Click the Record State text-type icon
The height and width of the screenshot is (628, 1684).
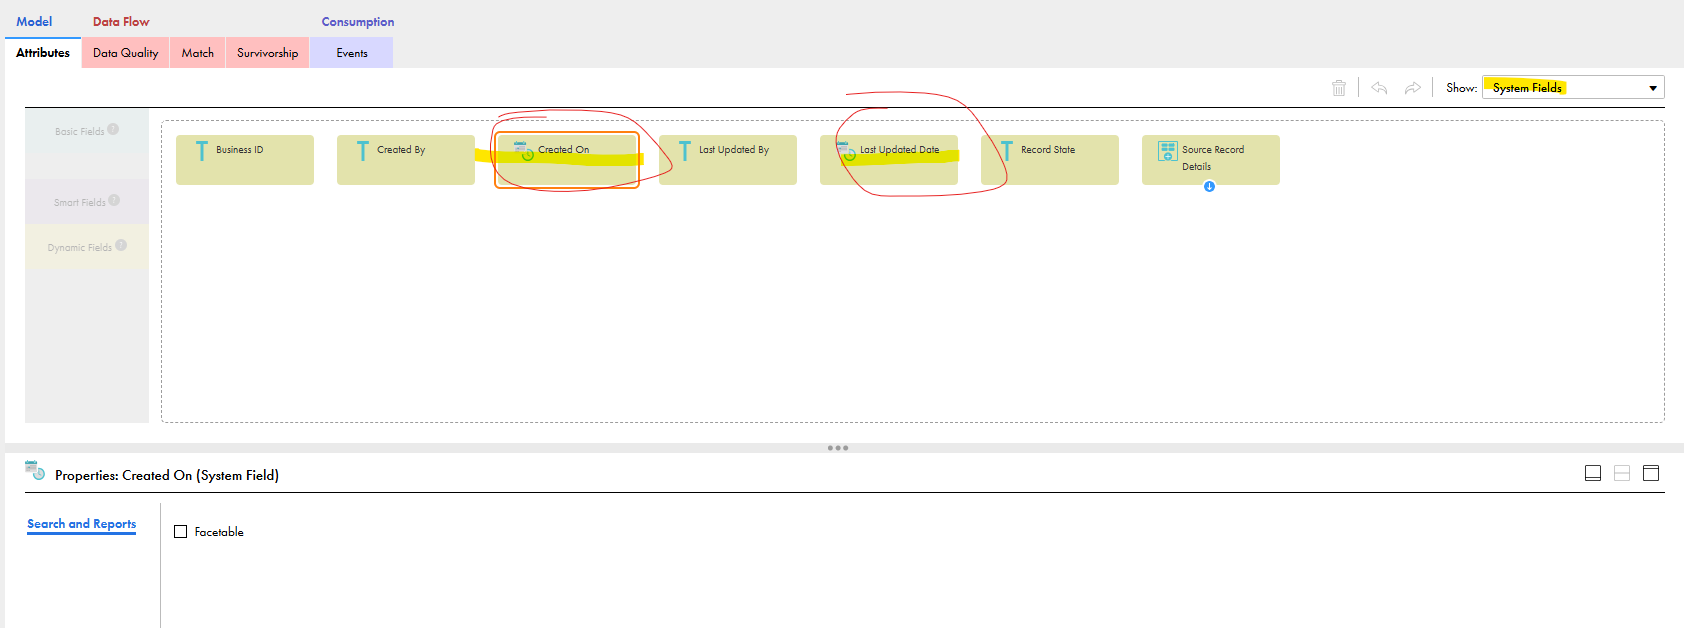[x=1007, y=151]
